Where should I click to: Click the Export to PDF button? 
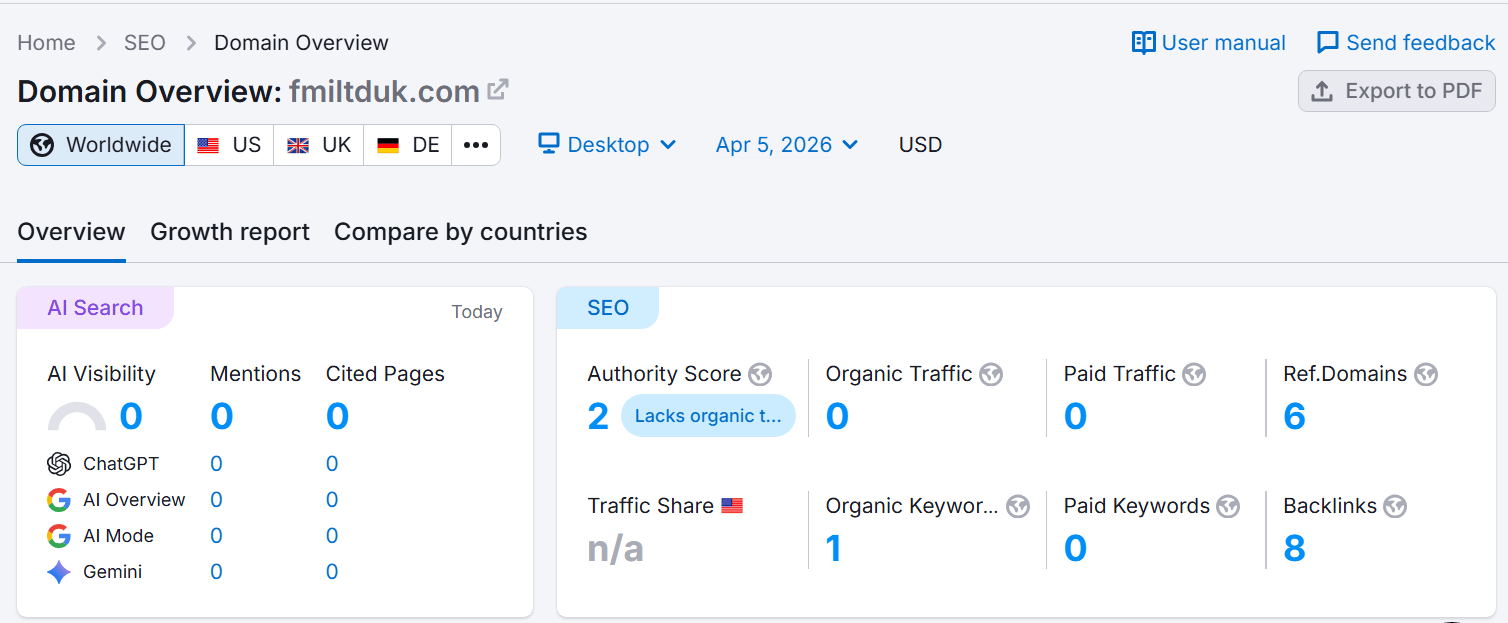pos(1397,91)
